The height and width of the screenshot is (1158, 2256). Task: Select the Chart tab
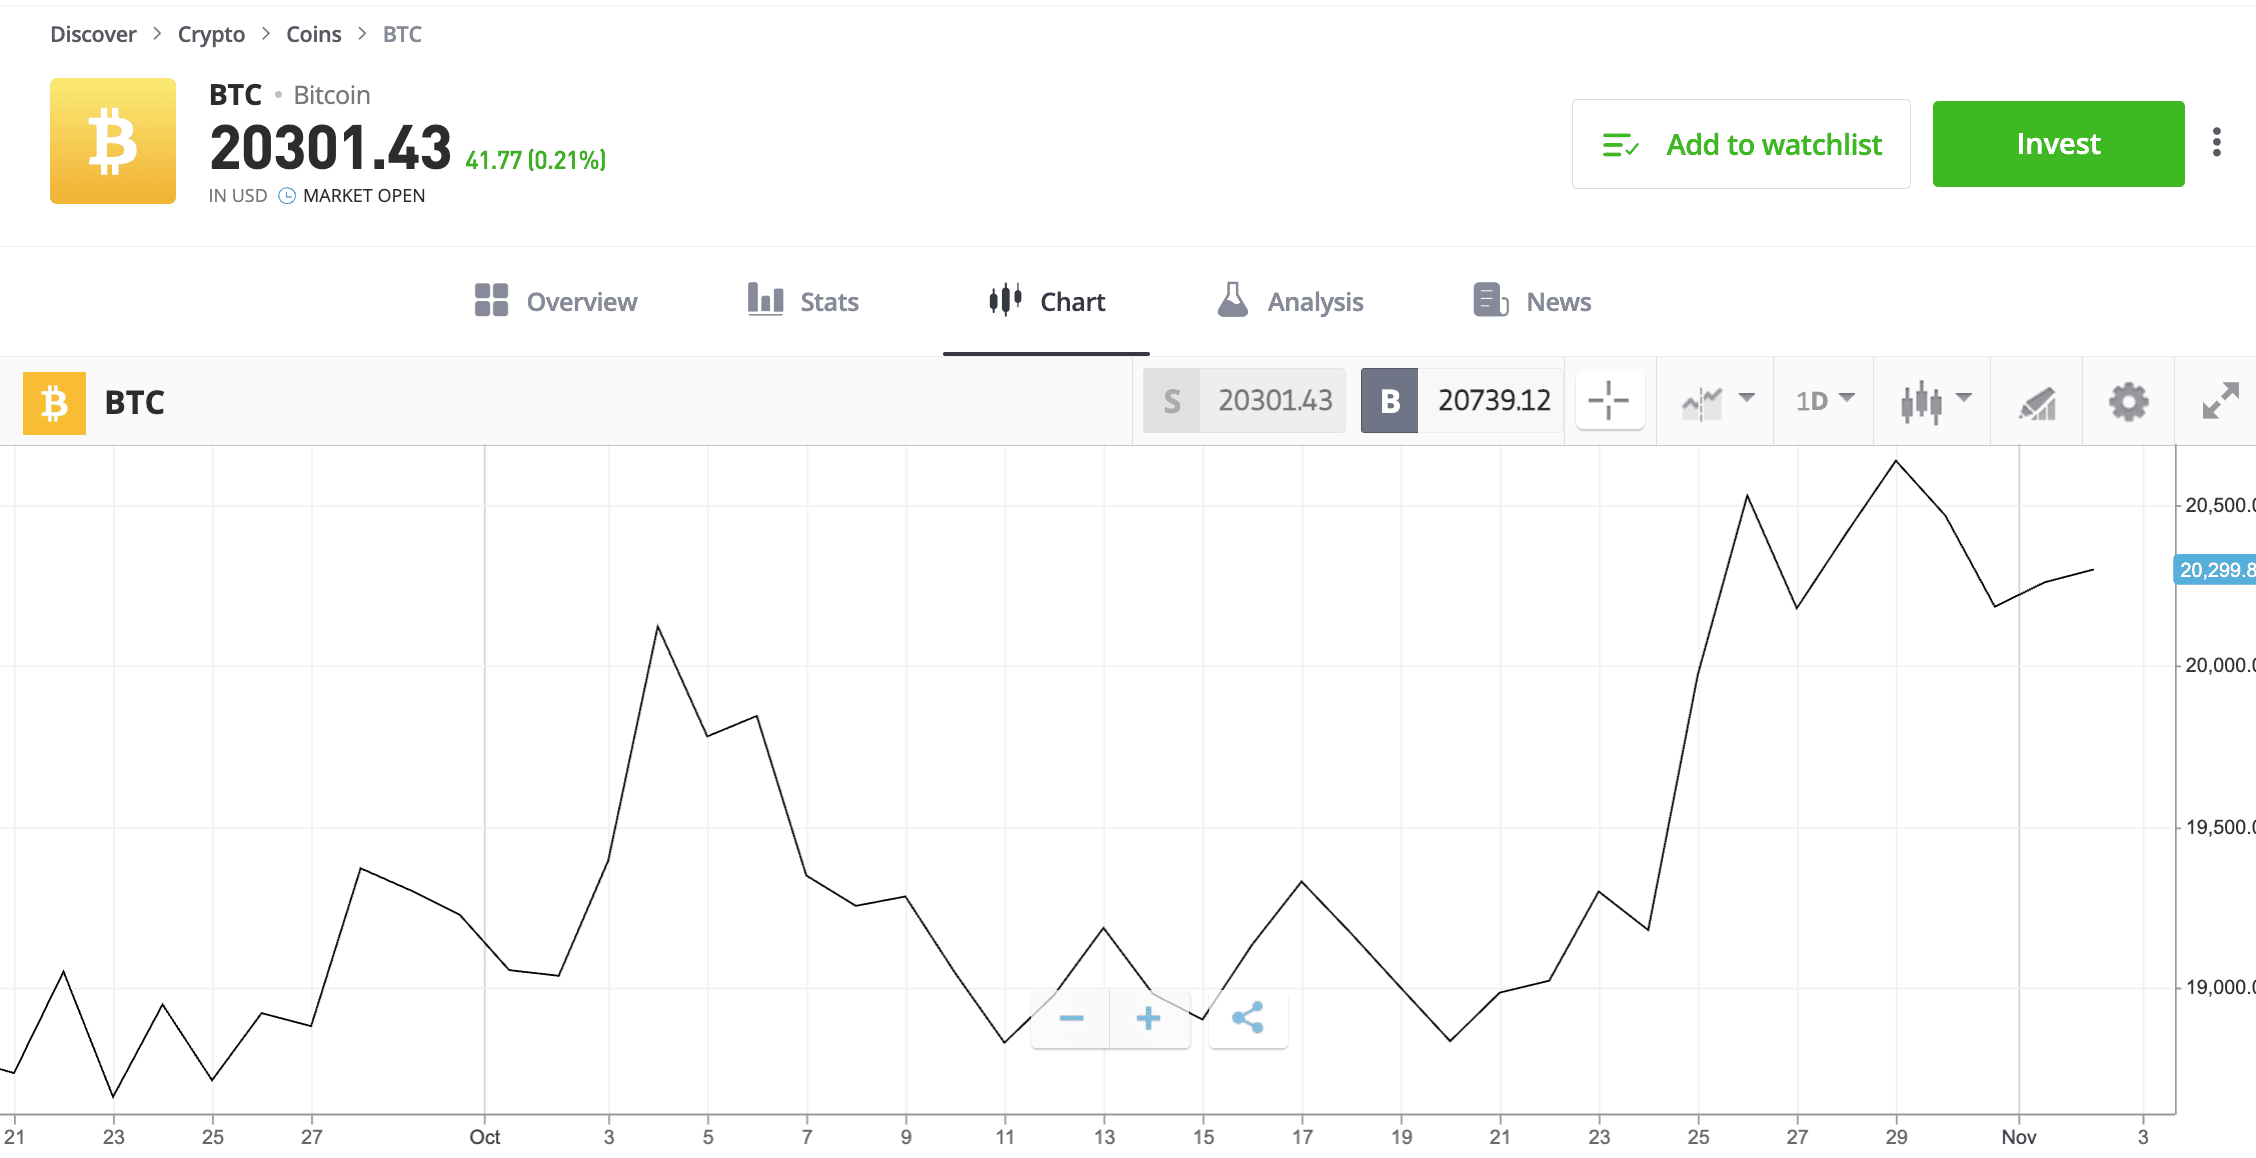[1046, 301]
